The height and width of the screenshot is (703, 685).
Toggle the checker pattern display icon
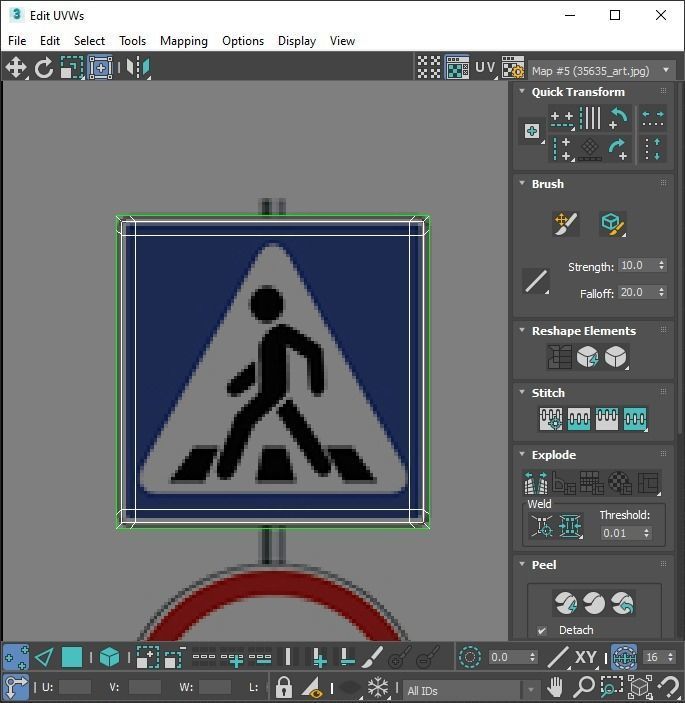point(429,67)
